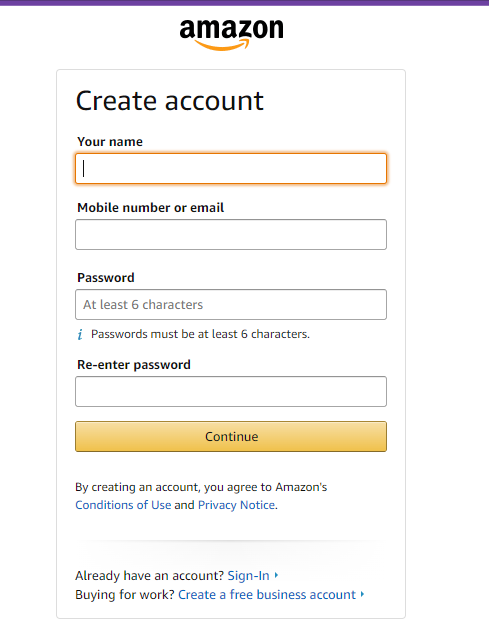This screenshot has width=489, height=628.
Task: Click the yellow Continue button
Action: (x=231, y=437)
